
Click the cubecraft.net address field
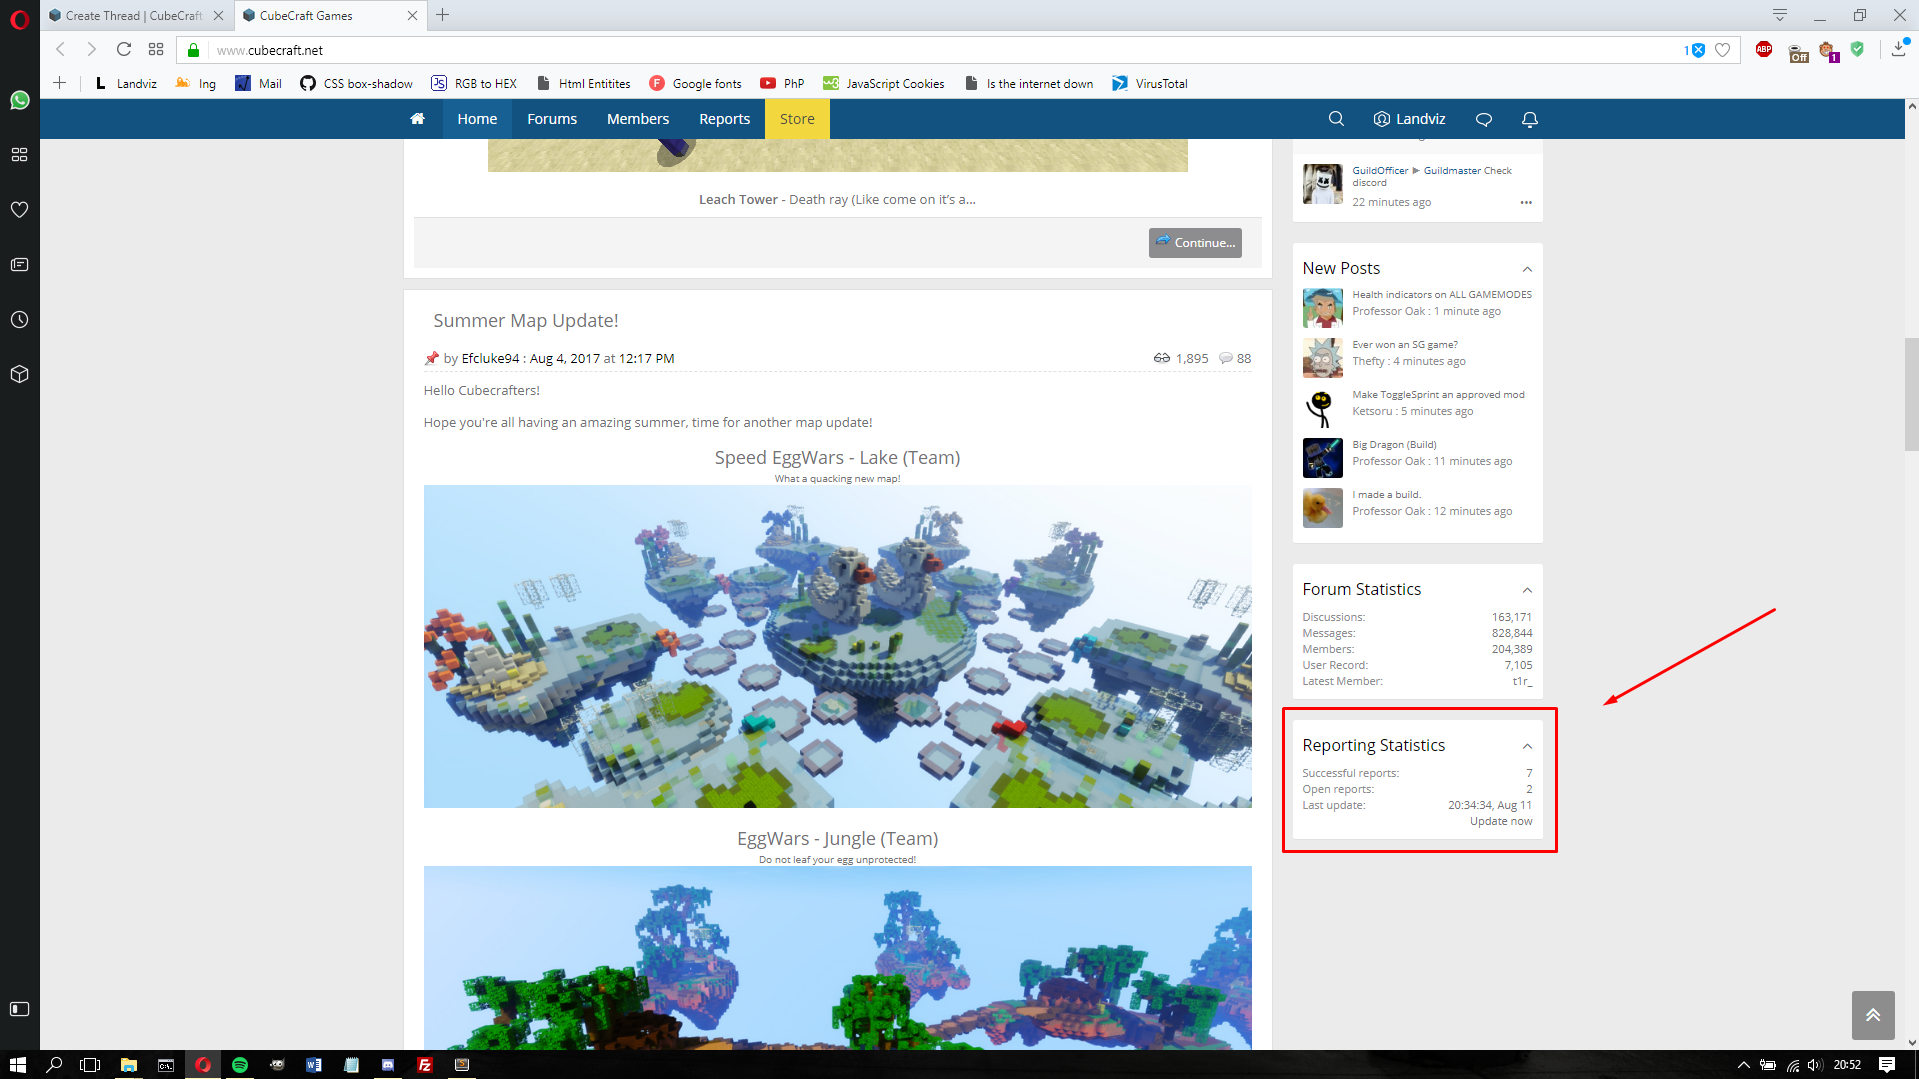click(940, 50)
